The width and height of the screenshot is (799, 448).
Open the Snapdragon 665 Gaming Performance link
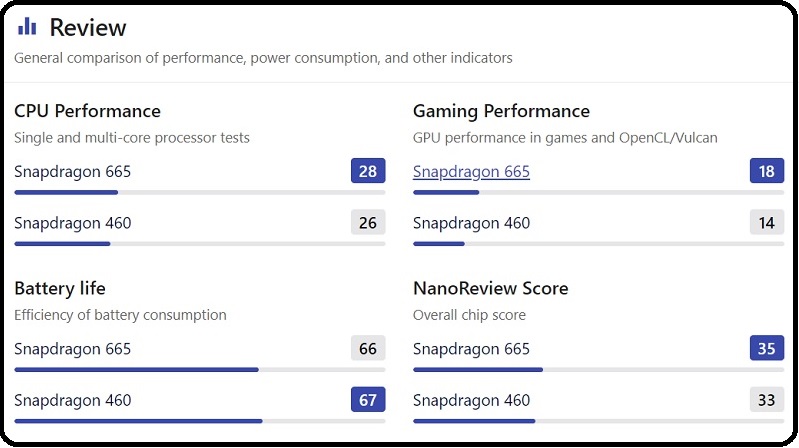[x=471, y=171]
